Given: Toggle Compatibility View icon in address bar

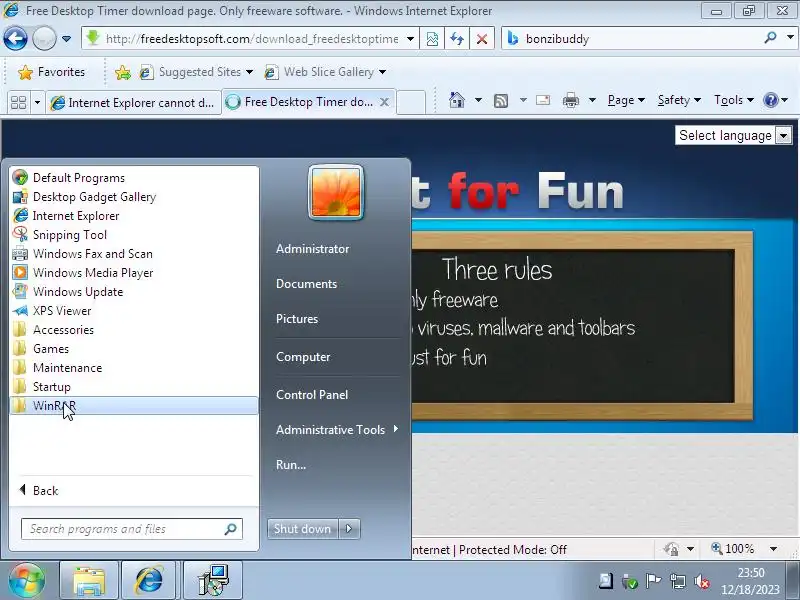Looking at the screenshot, I should [x=432, y=39].
